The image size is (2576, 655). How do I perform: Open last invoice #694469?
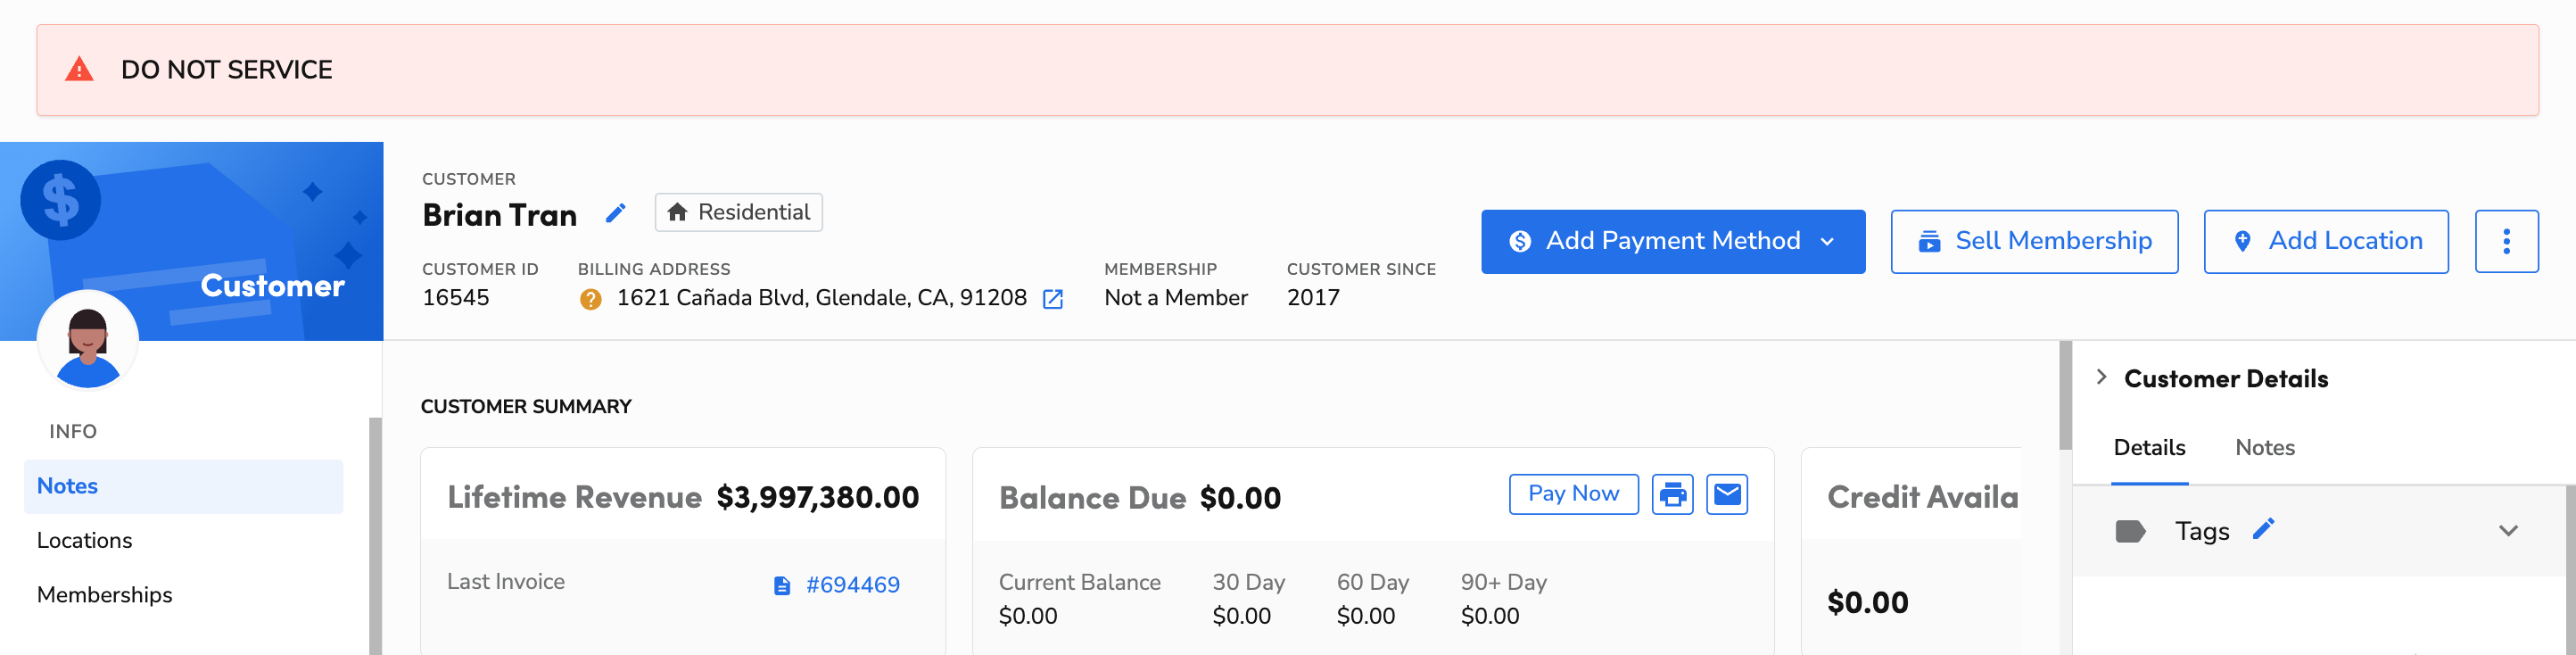pyautogui.click(x=852, y=585)
